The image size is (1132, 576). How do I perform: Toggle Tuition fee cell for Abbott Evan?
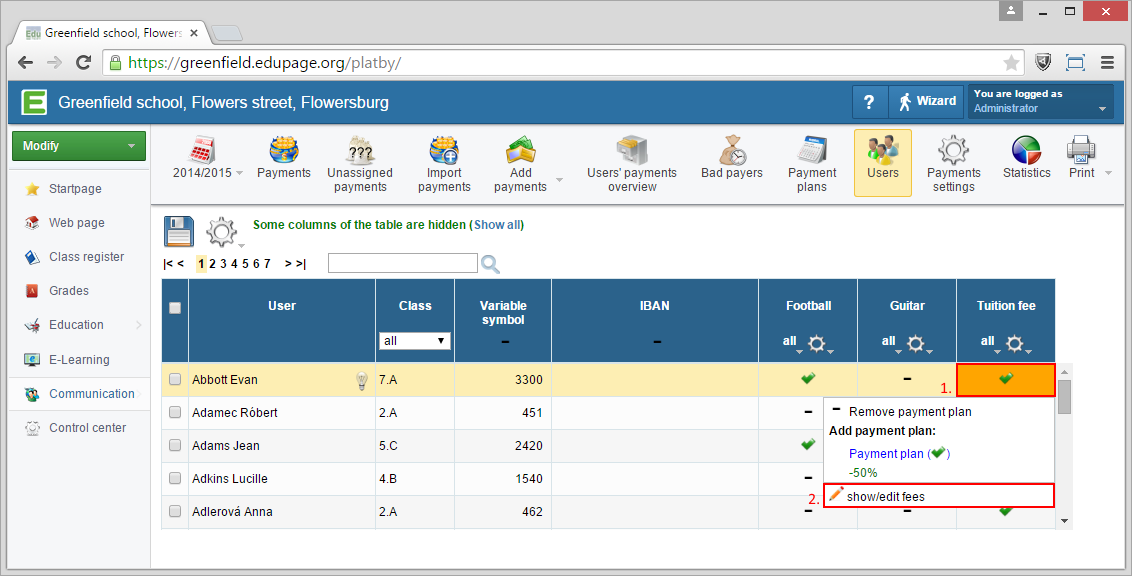coord(1006,380)
